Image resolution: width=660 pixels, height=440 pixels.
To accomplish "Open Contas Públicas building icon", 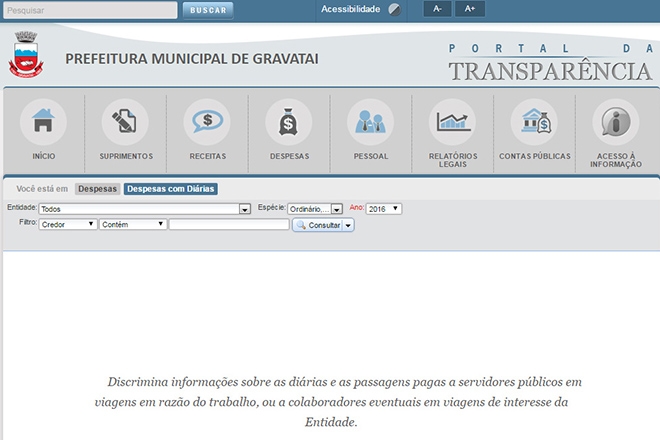I will pyautogui.click(x=534, y=124).
